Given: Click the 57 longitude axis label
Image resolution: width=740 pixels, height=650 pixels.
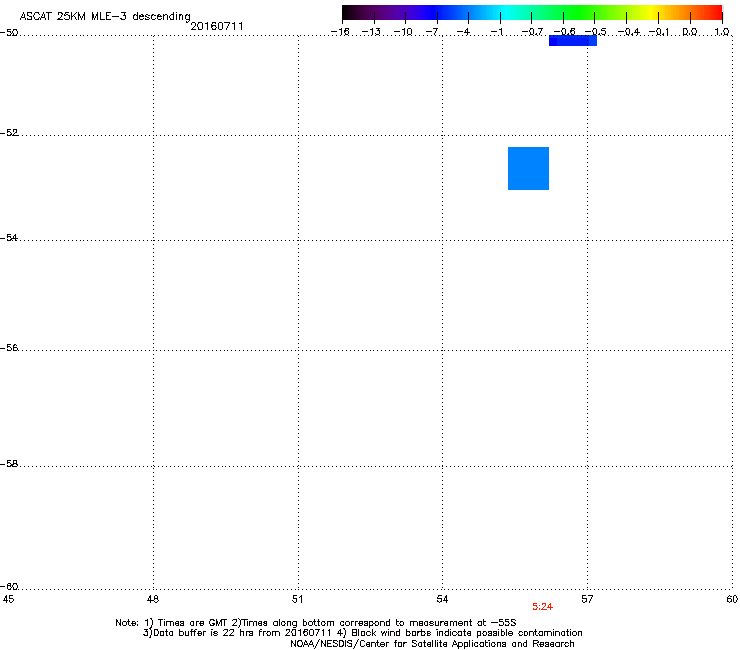Looking at the screenshot, I should (587, 599).
